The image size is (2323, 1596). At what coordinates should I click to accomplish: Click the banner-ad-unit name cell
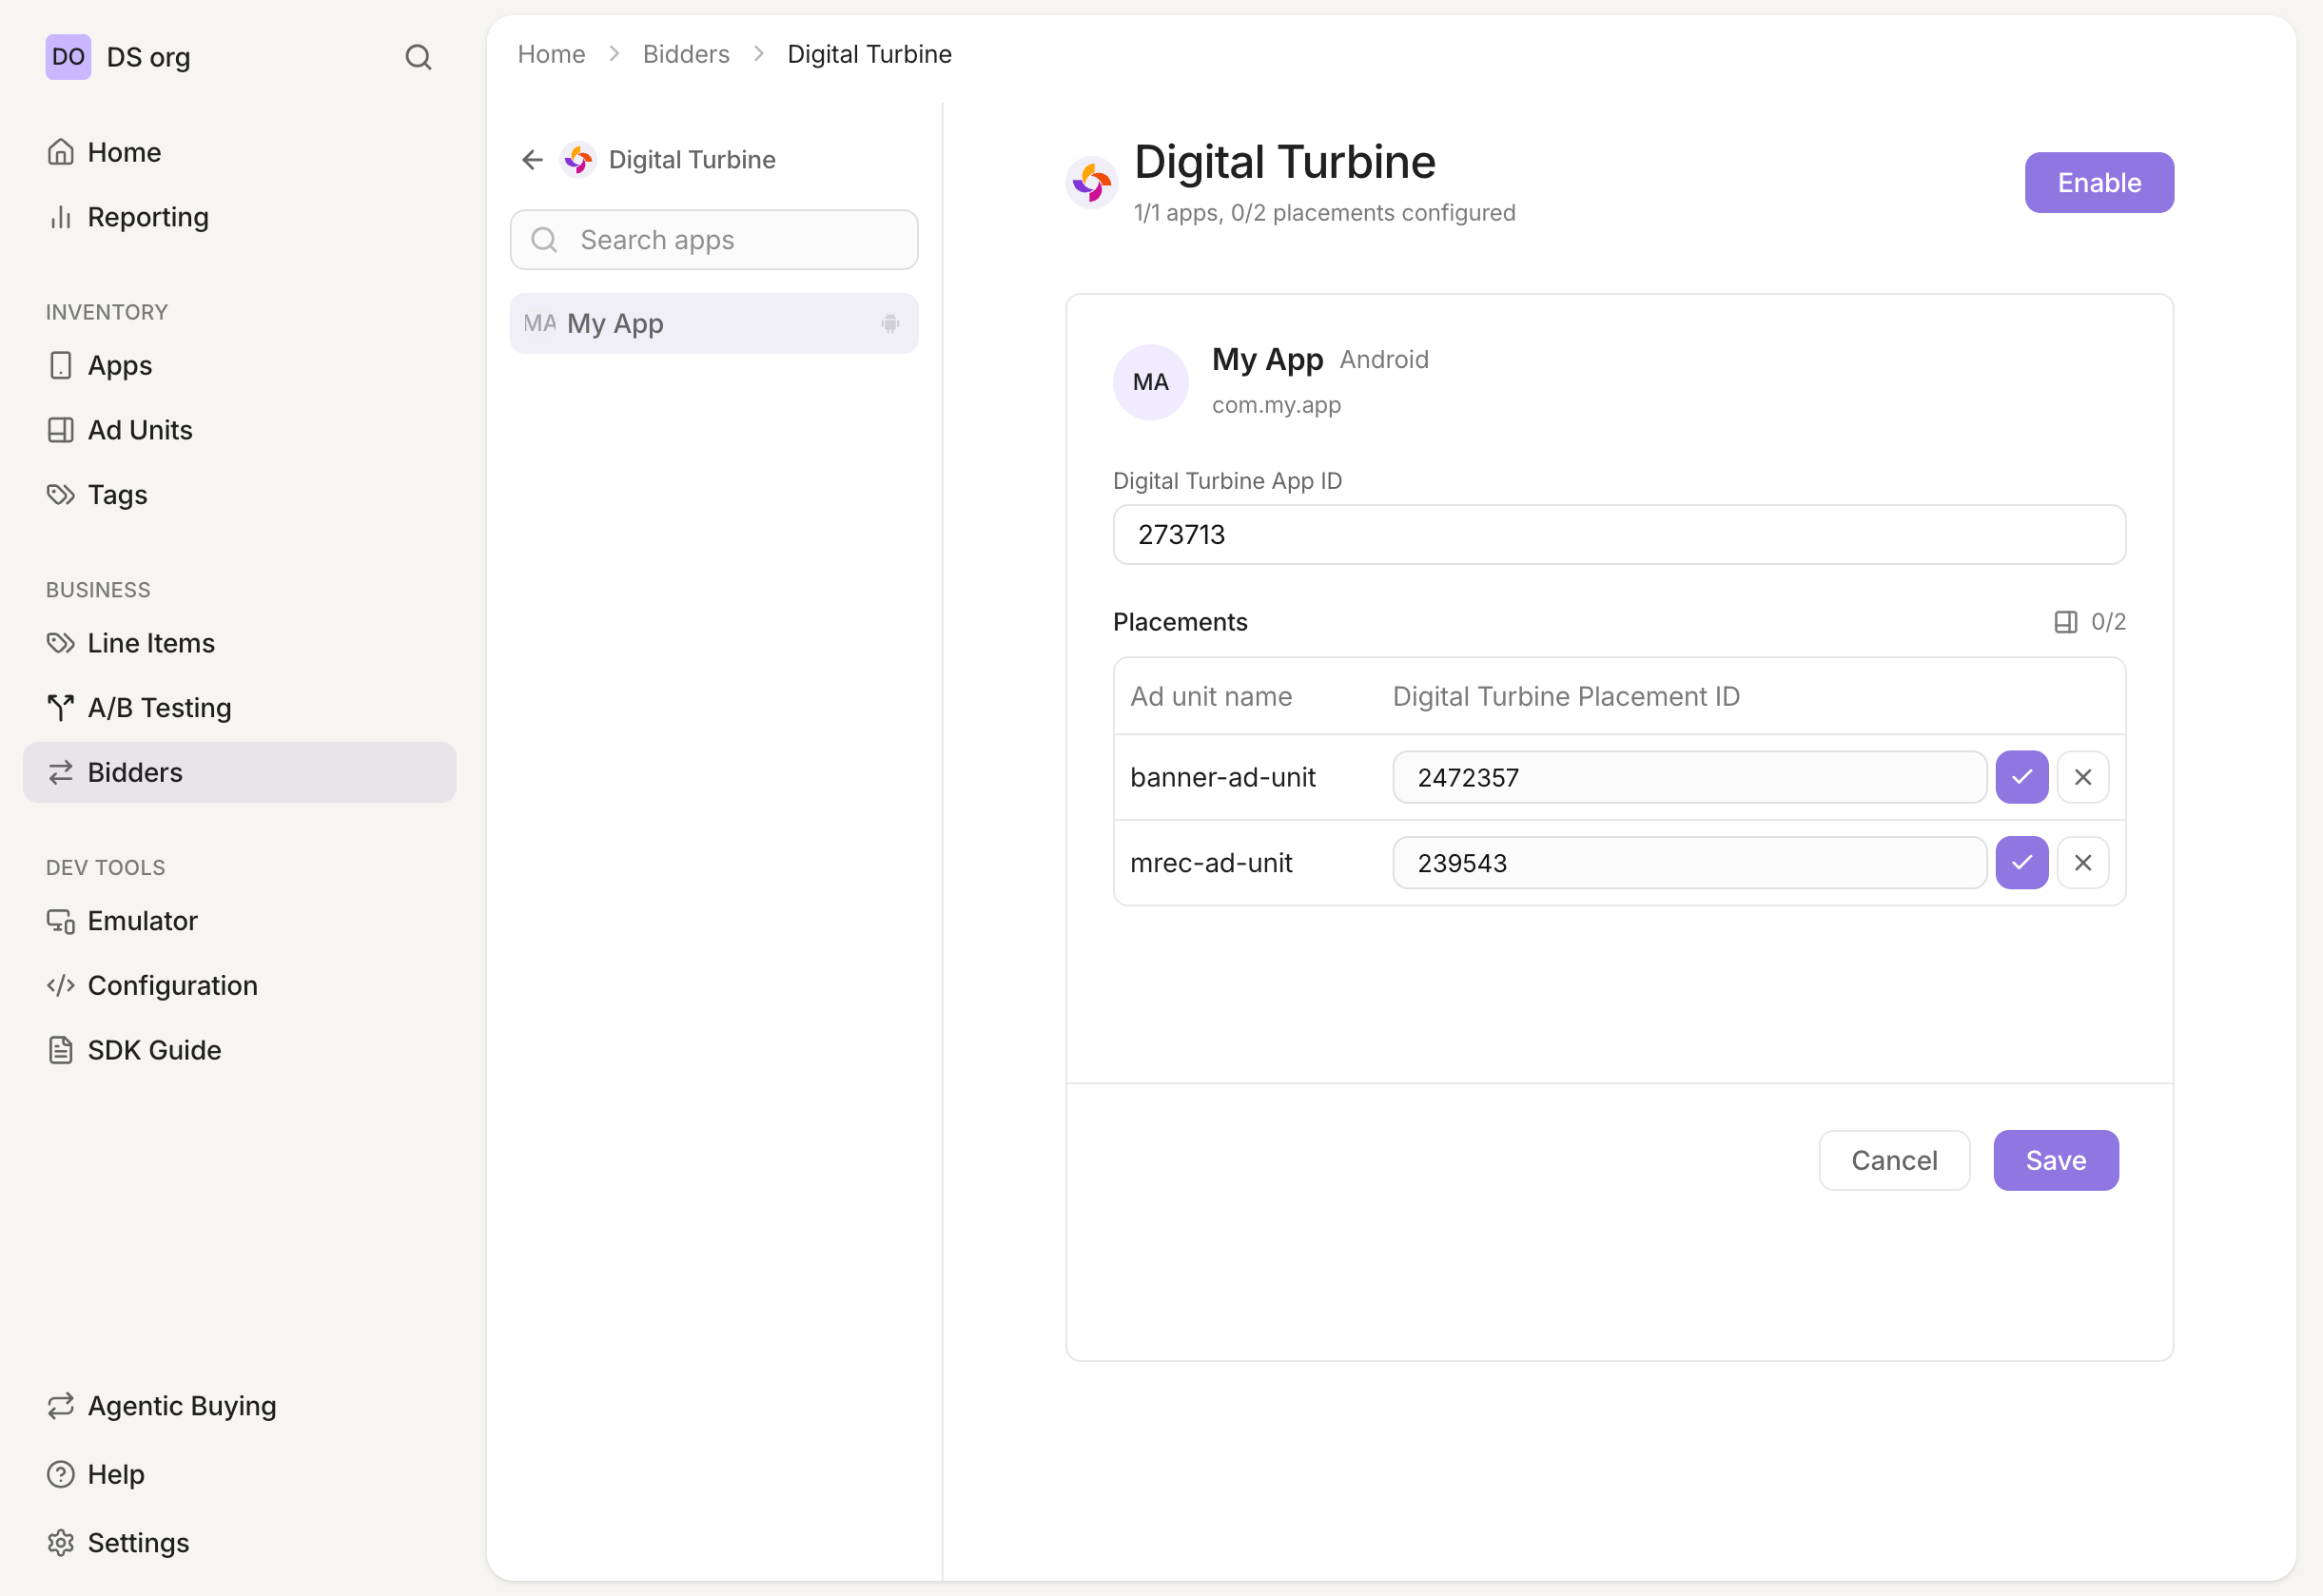click(1222, 777)
